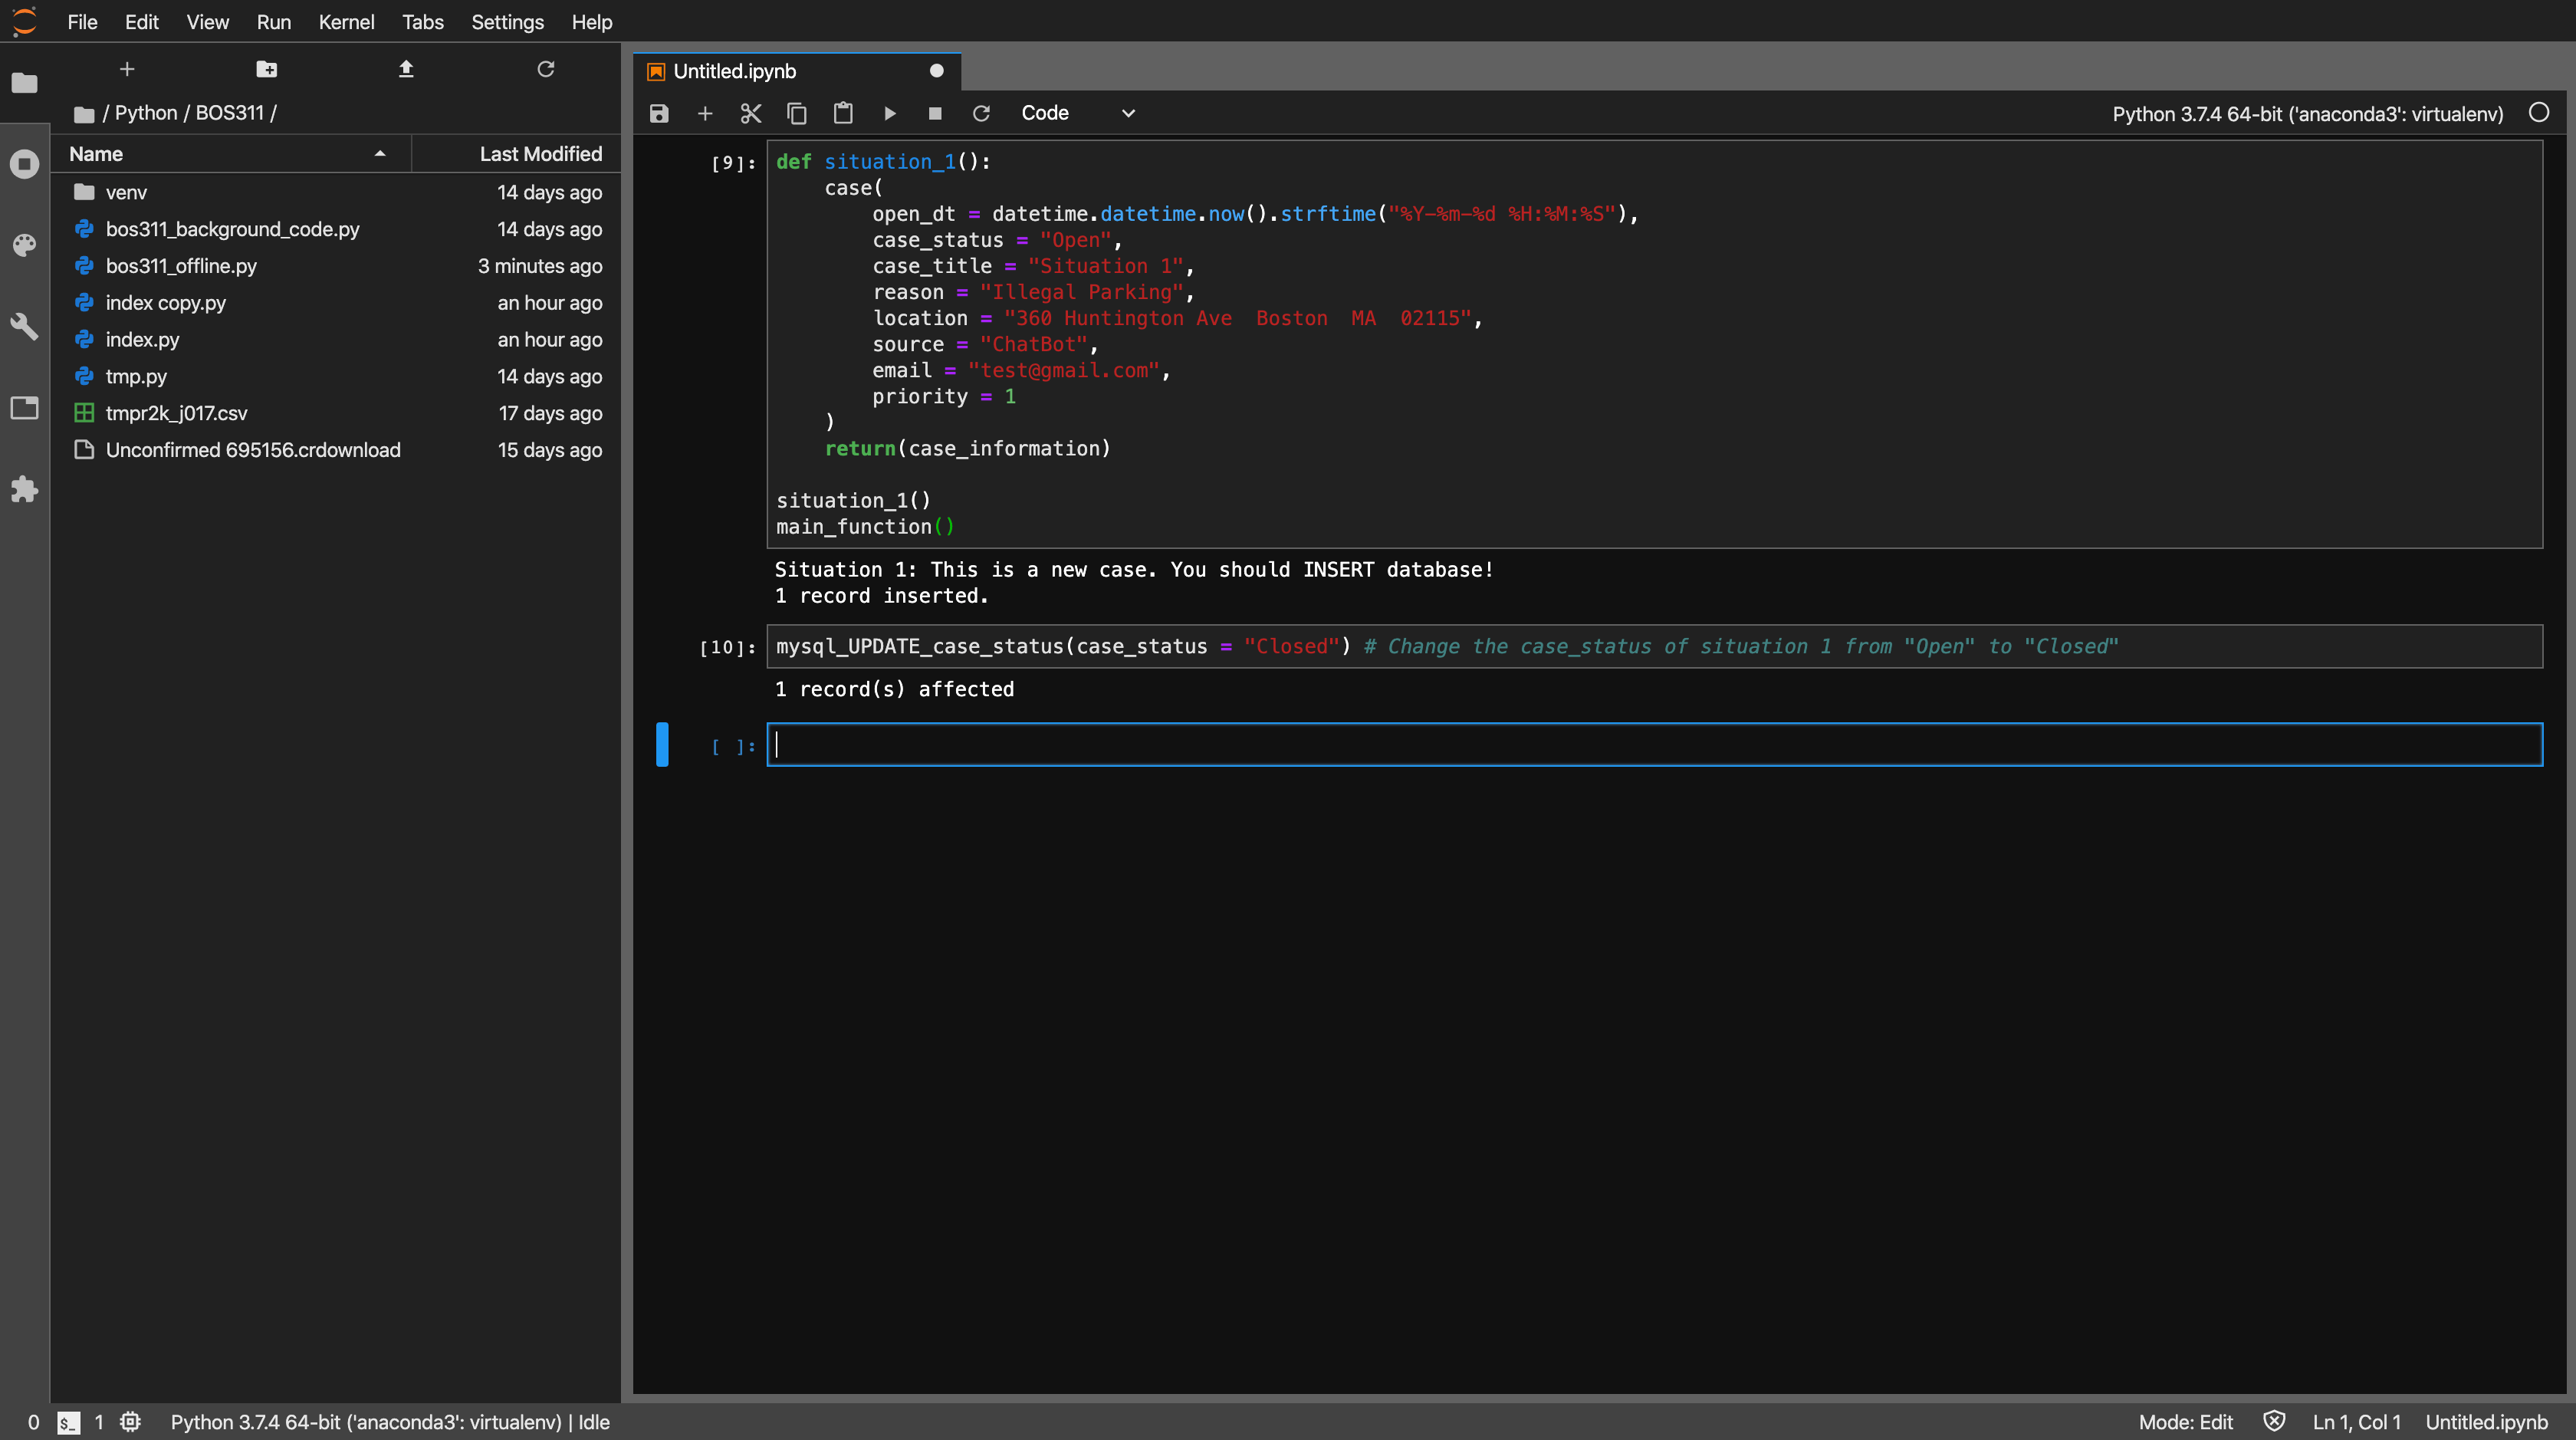
Task: Open the Commands palette sidebar icon
Action: pos(24,245)
